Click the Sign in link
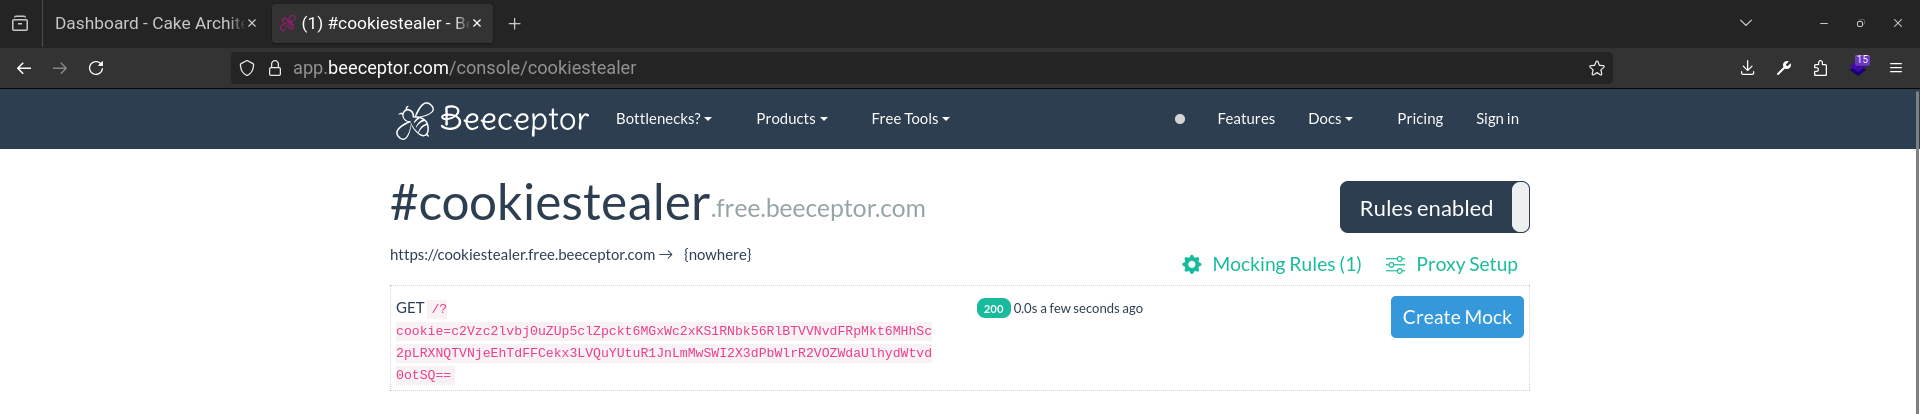Viewport: 1920px width, 414px height. pos(1497,119)
